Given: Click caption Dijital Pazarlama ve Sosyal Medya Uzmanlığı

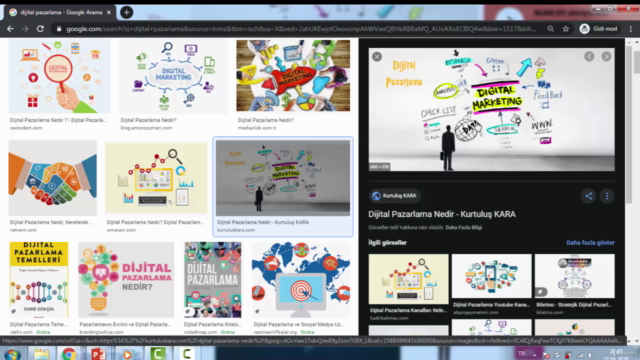Looking at the screenshot, I should click(299, 324).
